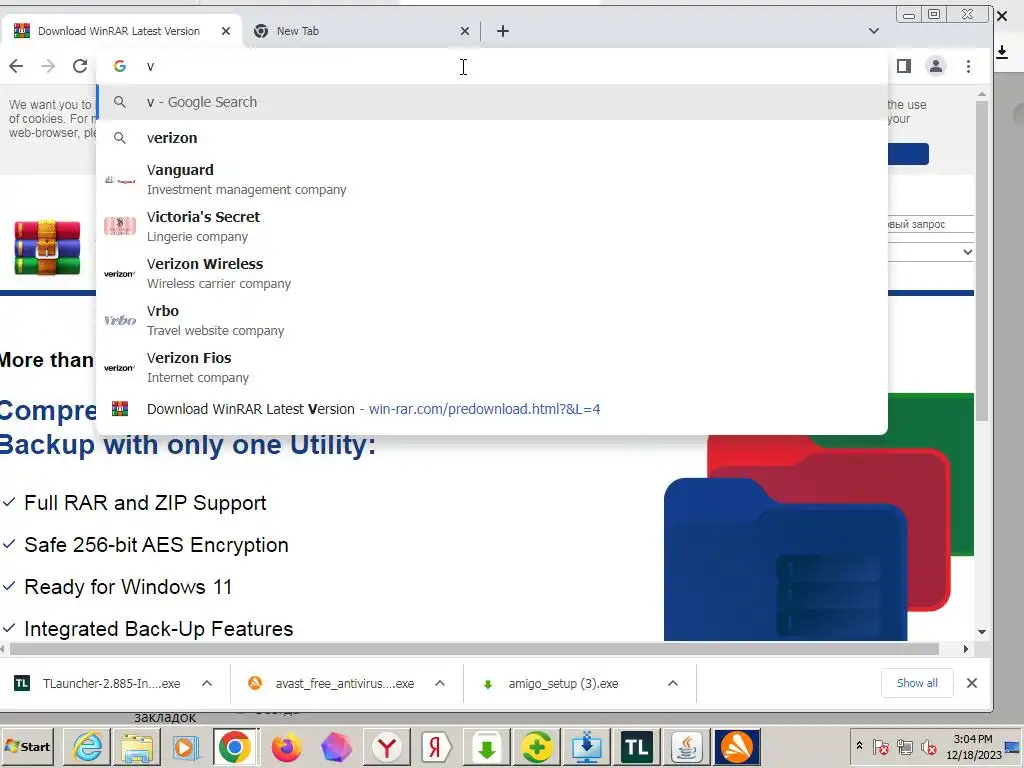Open TLauncher TL taskbar icon
1024x768 pixels.
pos(637,747)
